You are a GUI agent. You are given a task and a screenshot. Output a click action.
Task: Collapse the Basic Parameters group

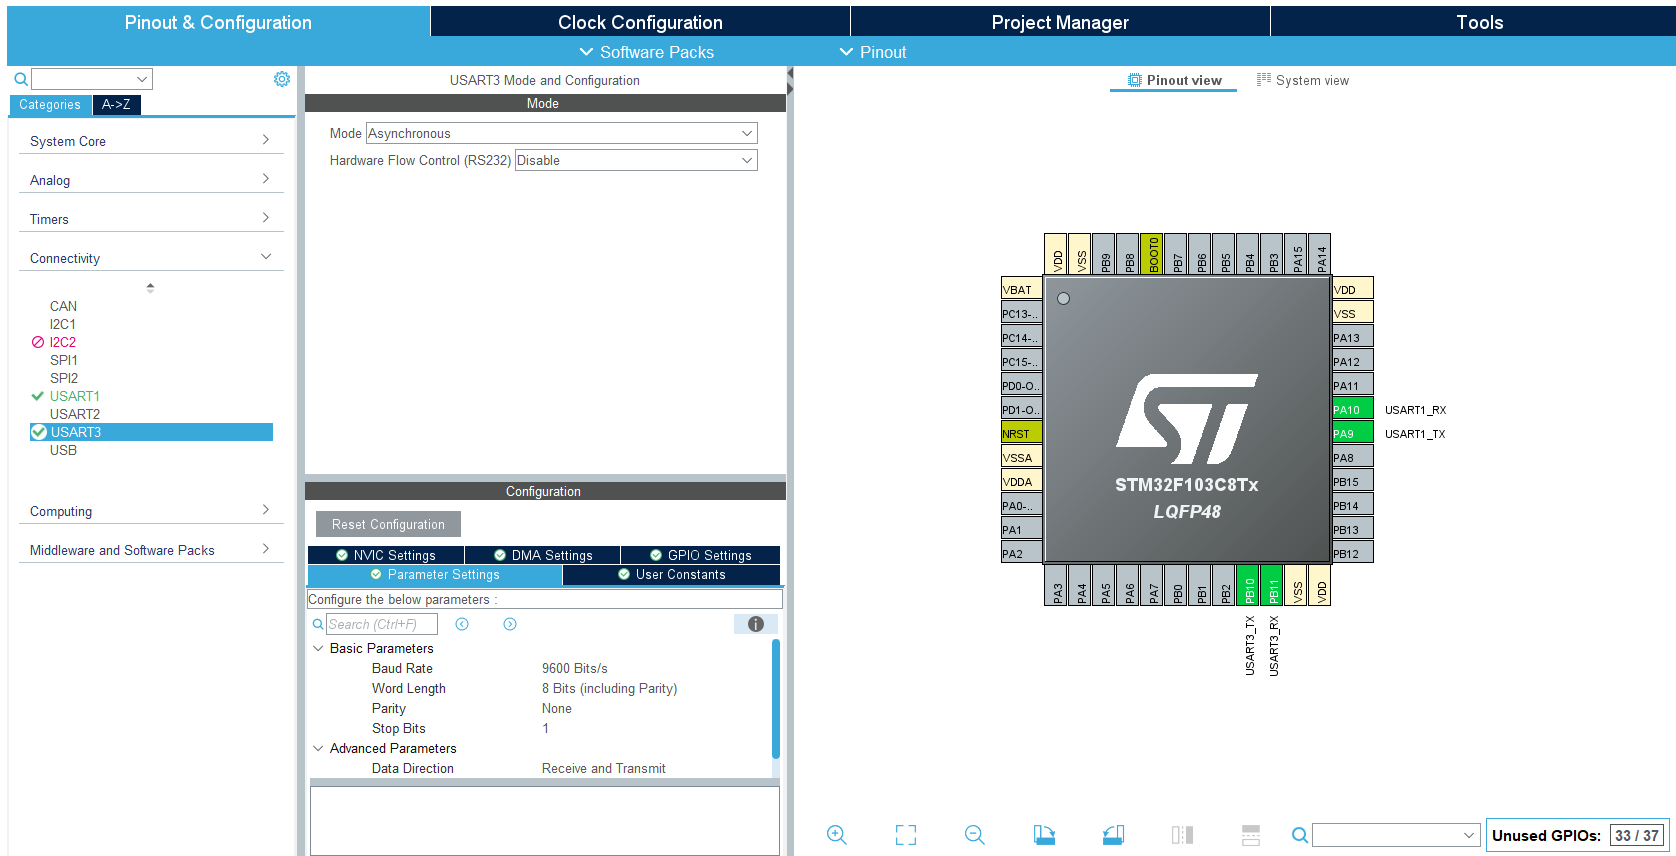coord(319,648)
